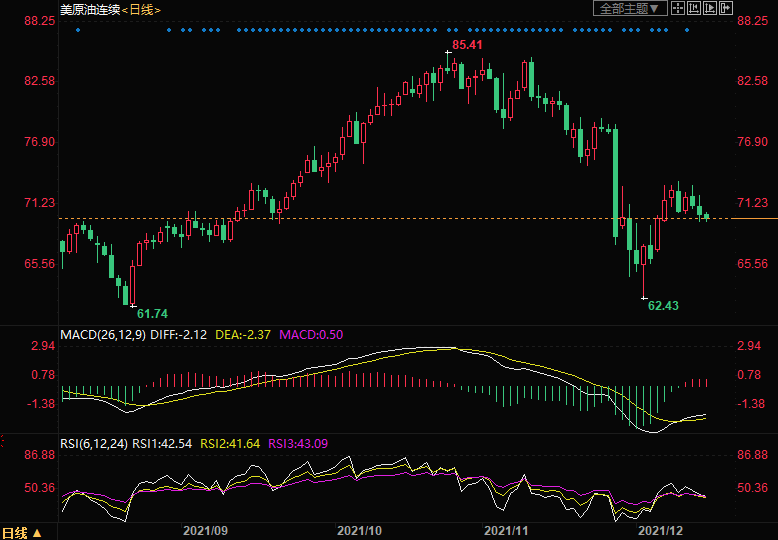Image resolution: width=778 pixels, height=540 pixels.
Task: Click the RSI1:42.54 value label
Action: point(165,442)
